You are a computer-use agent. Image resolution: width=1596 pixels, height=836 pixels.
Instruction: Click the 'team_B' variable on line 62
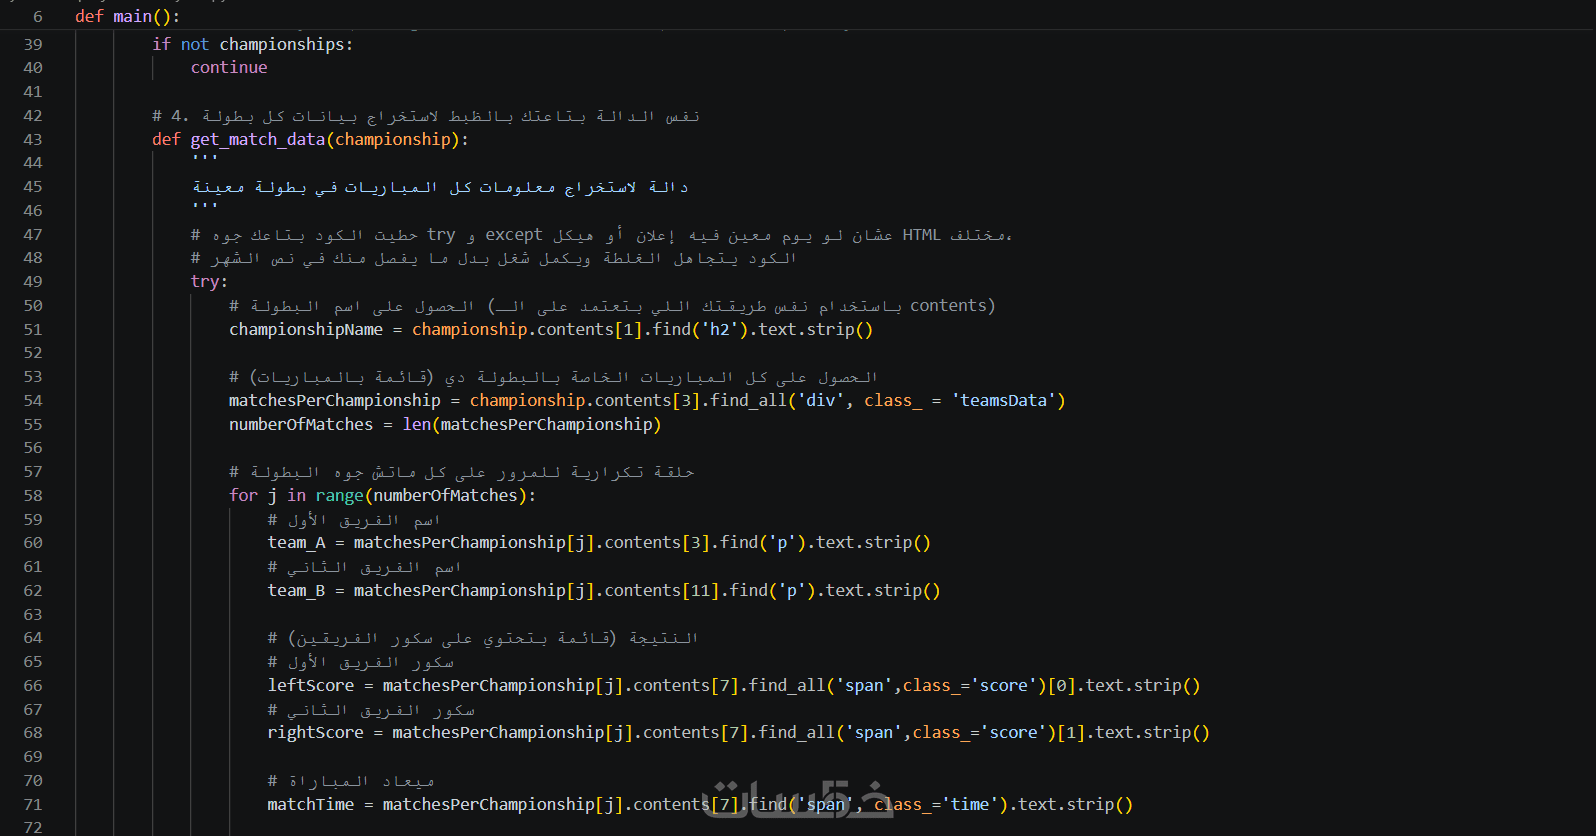297,590
